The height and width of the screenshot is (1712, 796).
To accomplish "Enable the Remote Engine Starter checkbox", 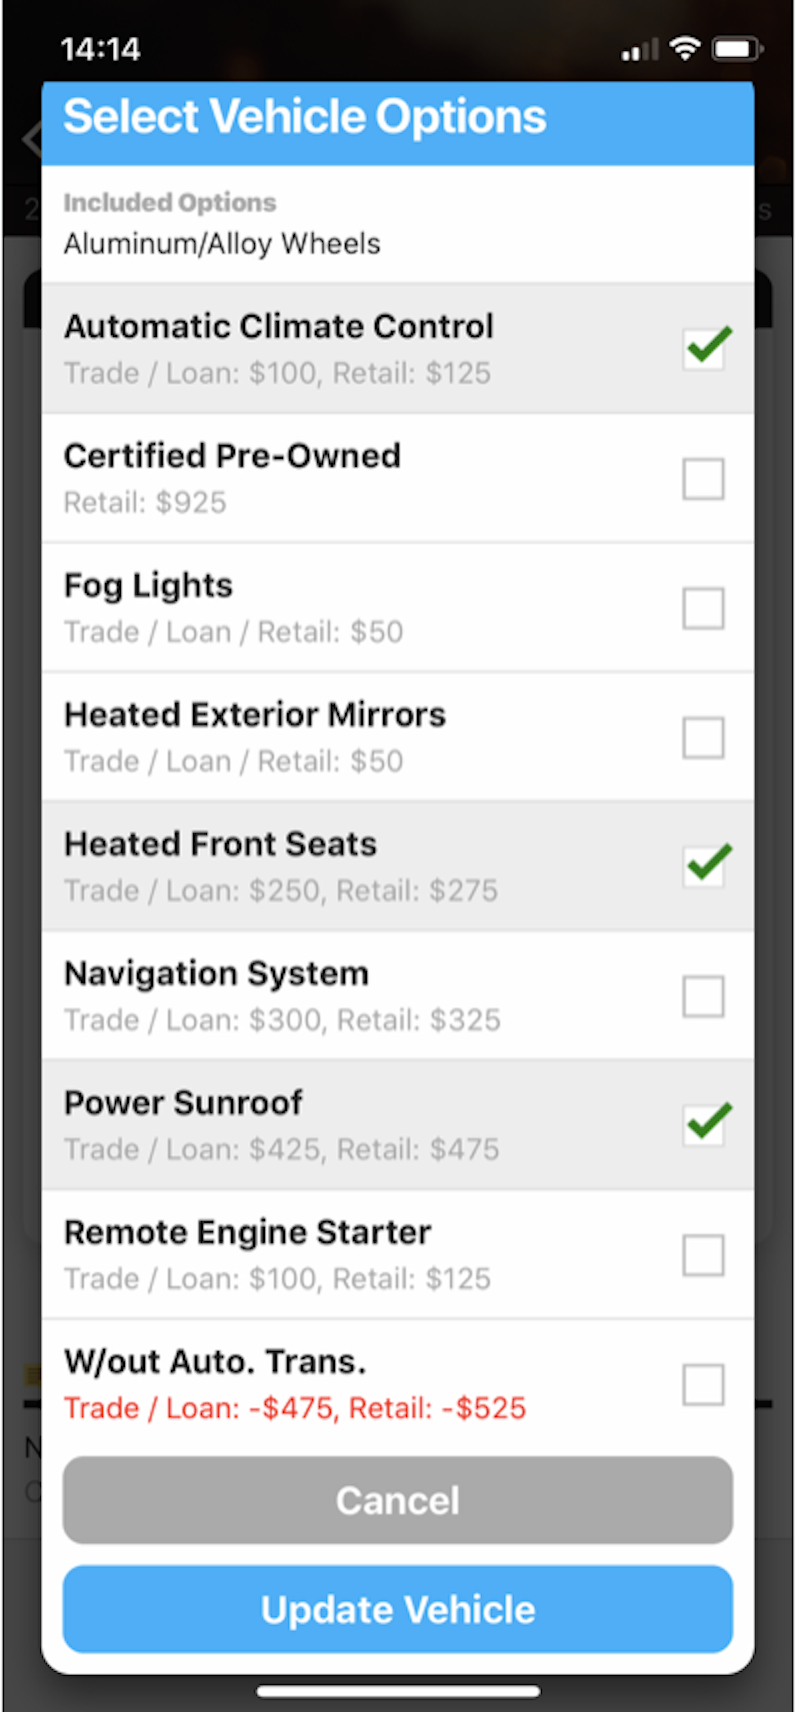I will tap(703, 1255).
